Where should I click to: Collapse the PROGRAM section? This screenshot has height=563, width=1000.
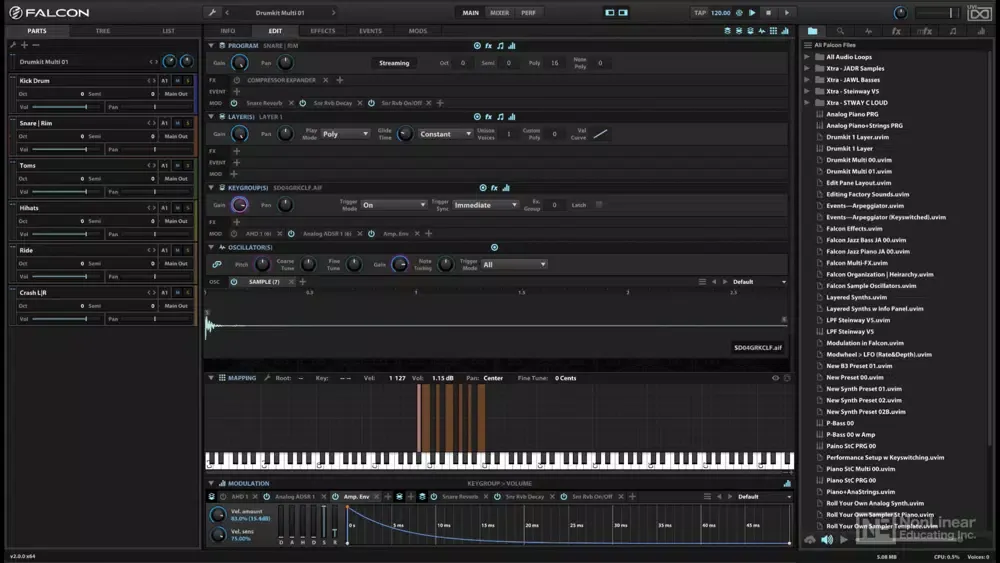point(211,45)
